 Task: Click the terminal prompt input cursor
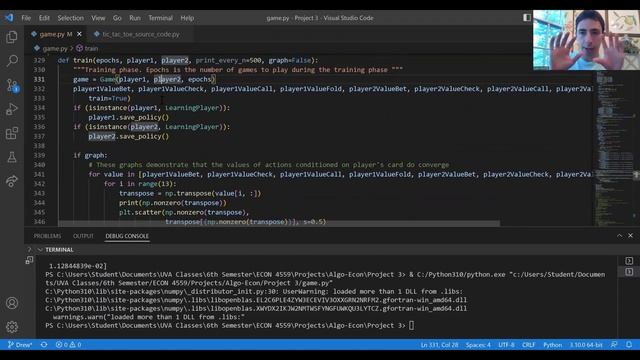(x=411, y=325)
